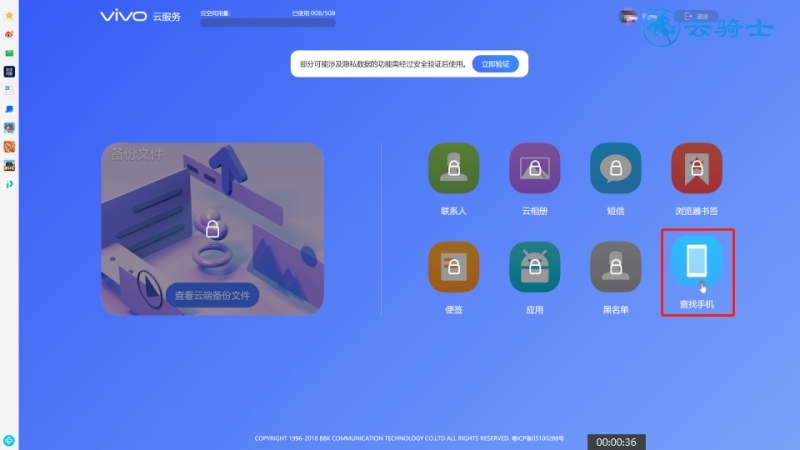Click the 云相册 label text
This screenshot has height=450, width=800.
(x=535, y=211)
